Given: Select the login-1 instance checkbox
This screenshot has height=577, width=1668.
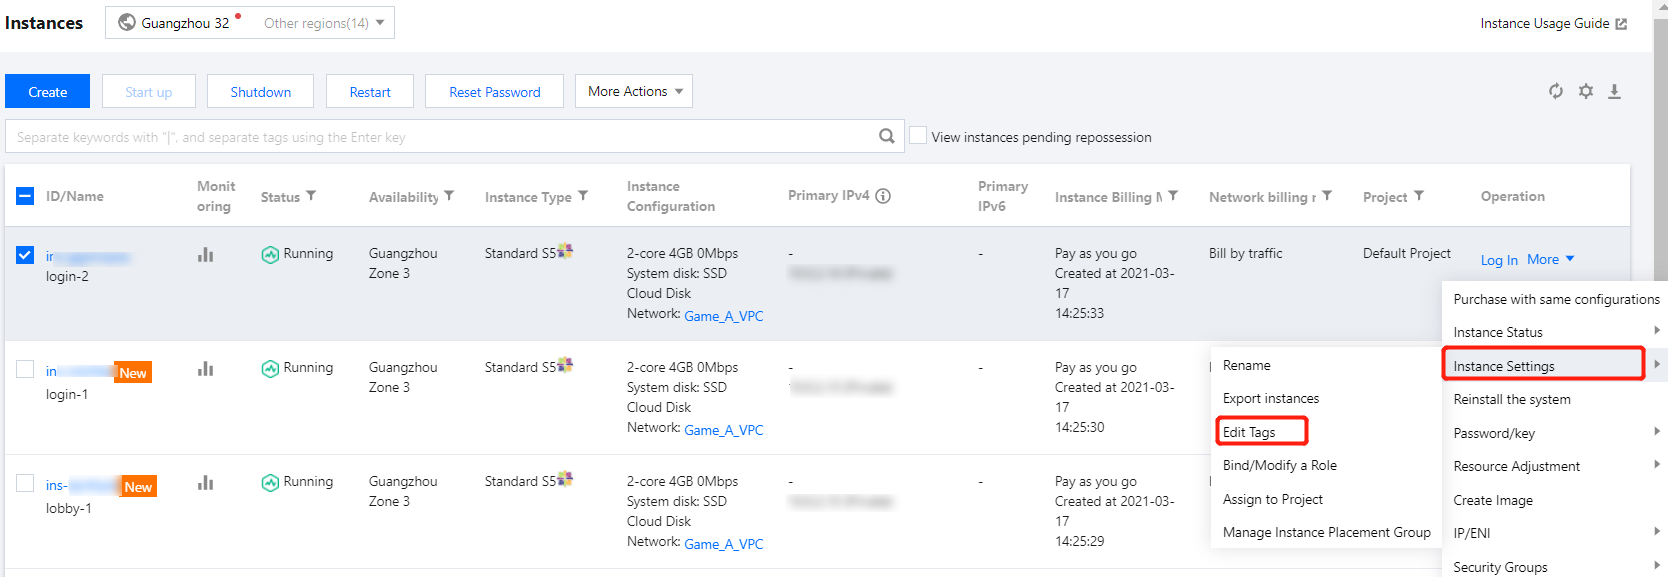Looking at the screenshot, I should pyautogui.click(x=25, y=369).
